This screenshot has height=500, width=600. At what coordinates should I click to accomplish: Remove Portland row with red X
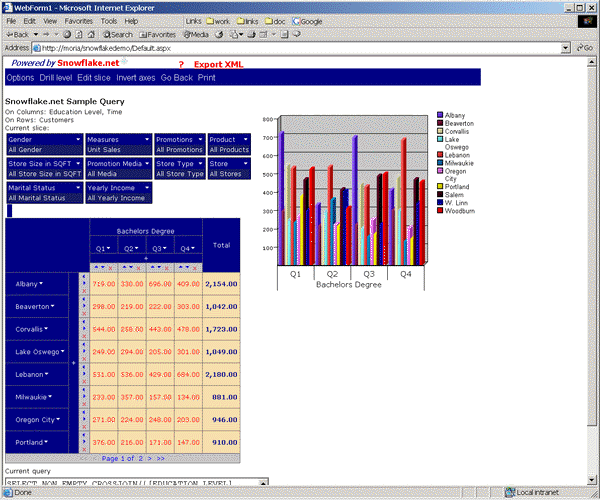click(84, 449)
